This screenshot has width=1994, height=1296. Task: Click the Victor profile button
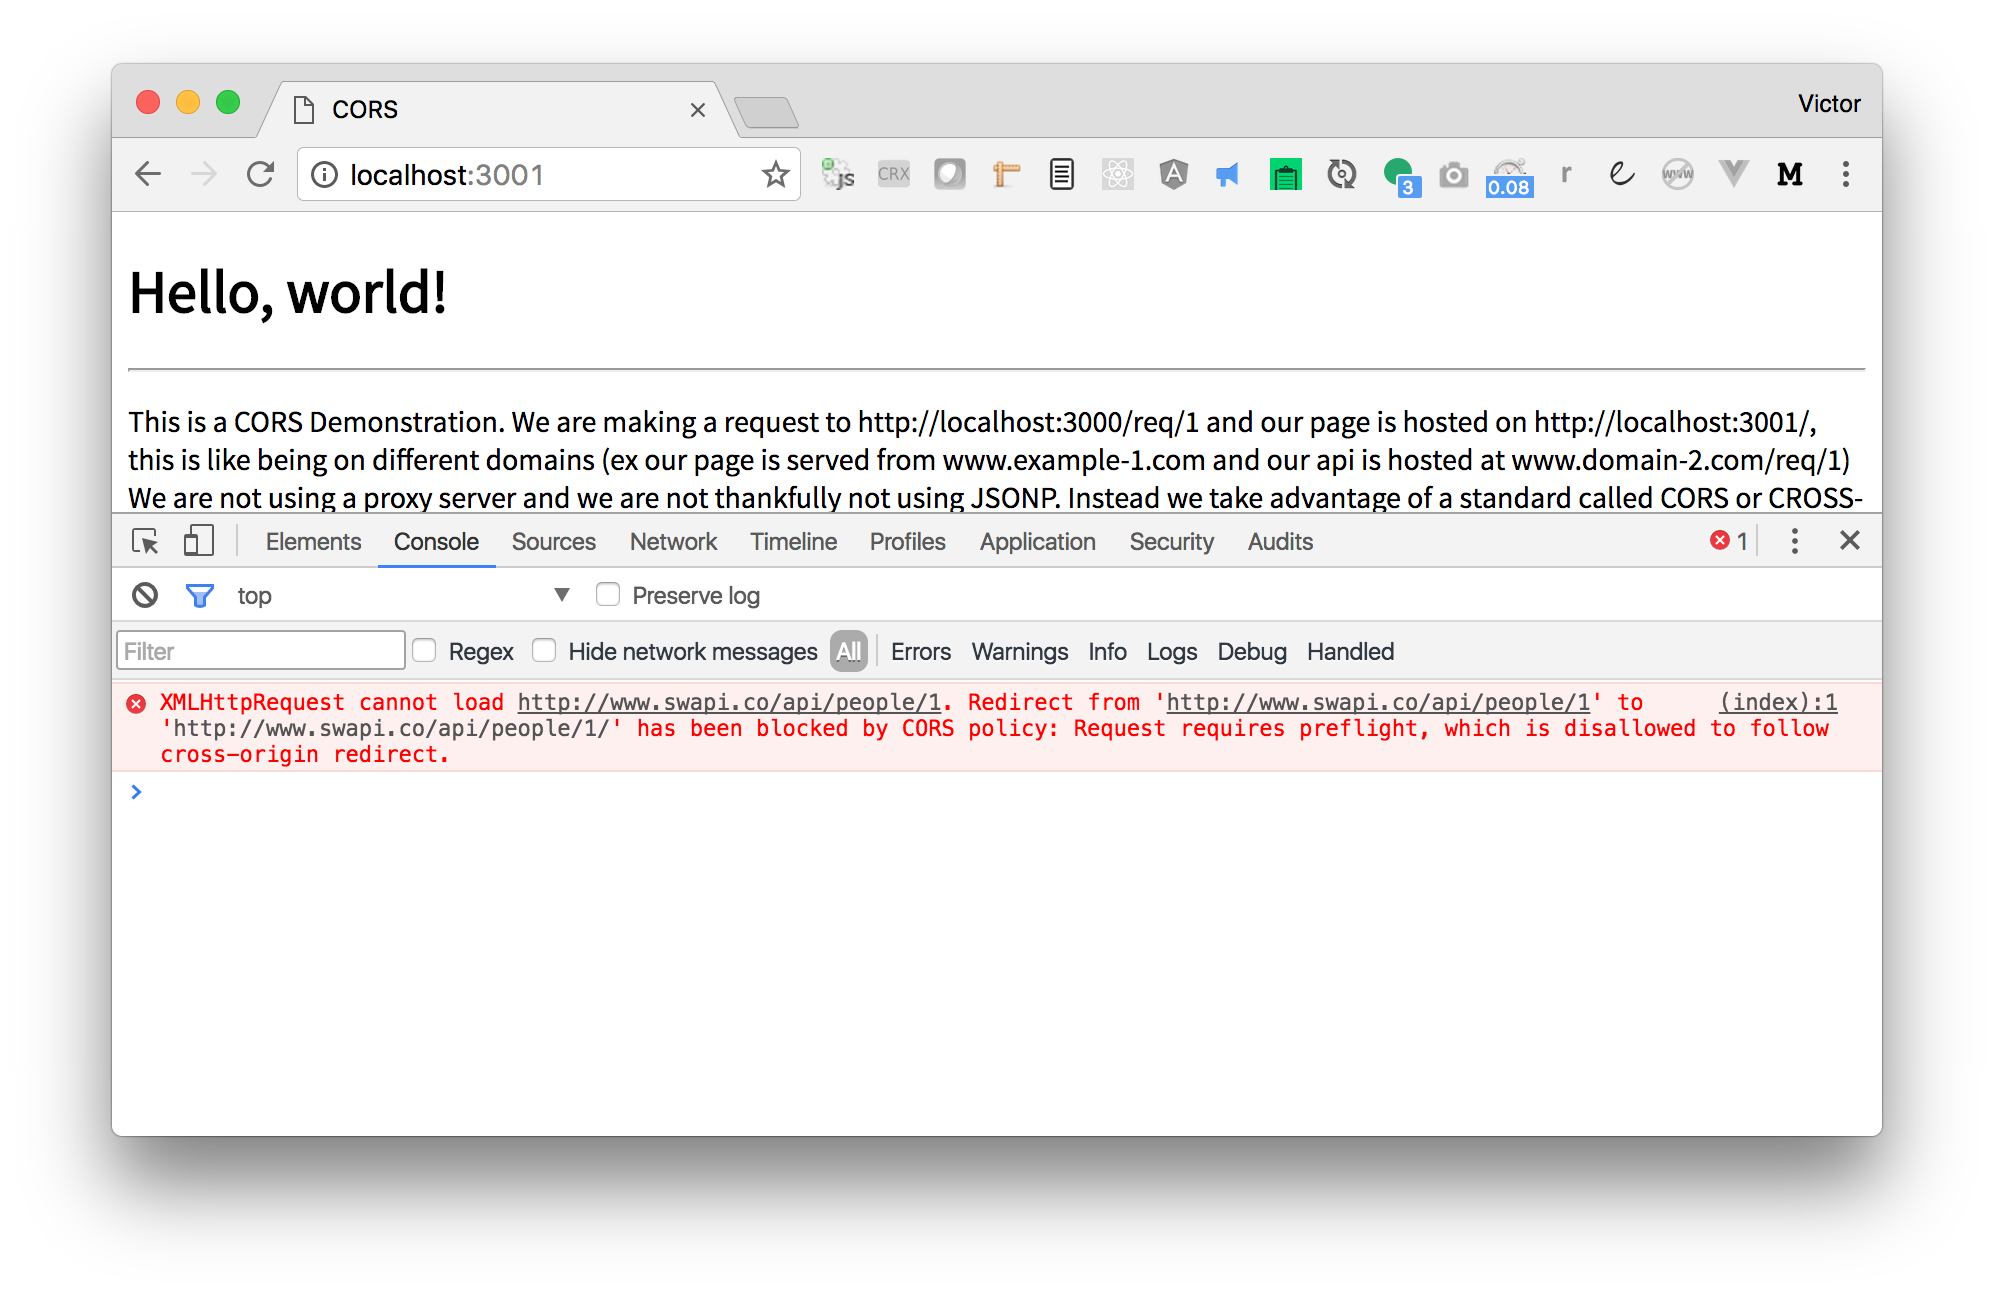point(1829,104)
